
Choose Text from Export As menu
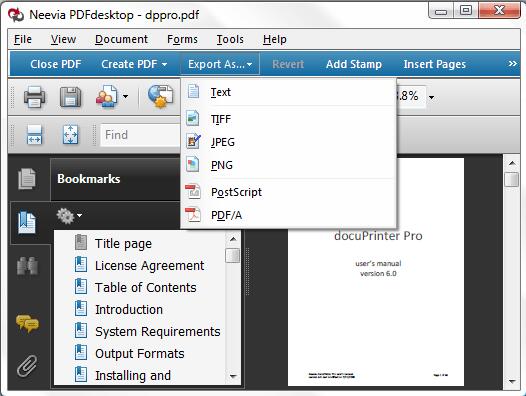[x=288, y=92]
